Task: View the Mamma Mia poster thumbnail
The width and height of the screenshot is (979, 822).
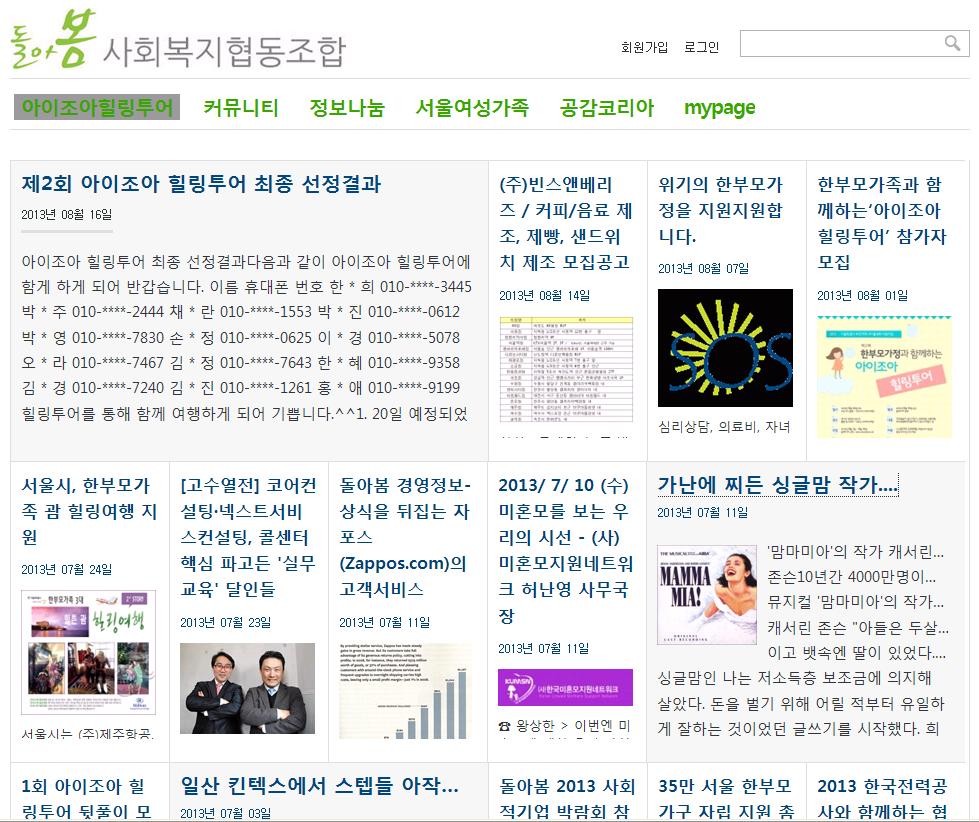Action: click(x=707, y=595)
